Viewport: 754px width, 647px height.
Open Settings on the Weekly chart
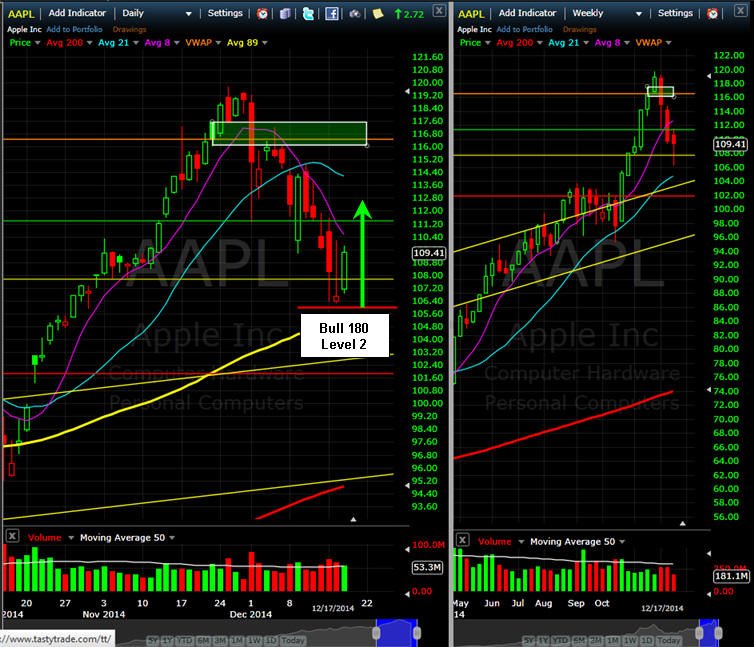click(x=675, y=13)
